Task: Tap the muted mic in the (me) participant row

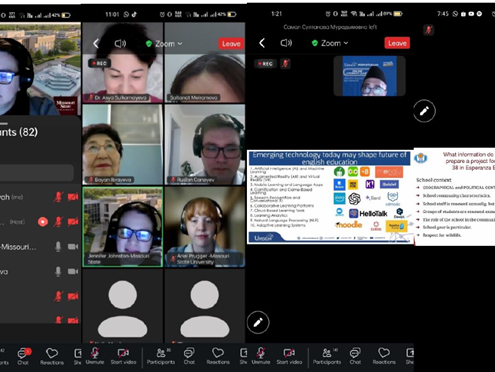Action: (x=58, y=197)
